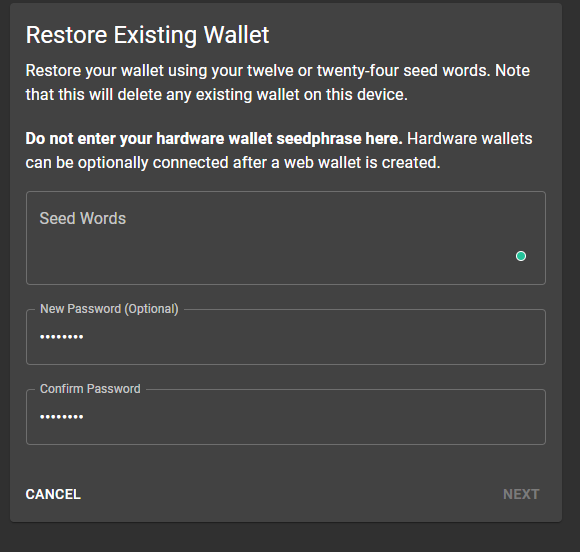Click the "Confirm Password" field label
This screenshot has height=552, width=580.
[x=90, y=388]
